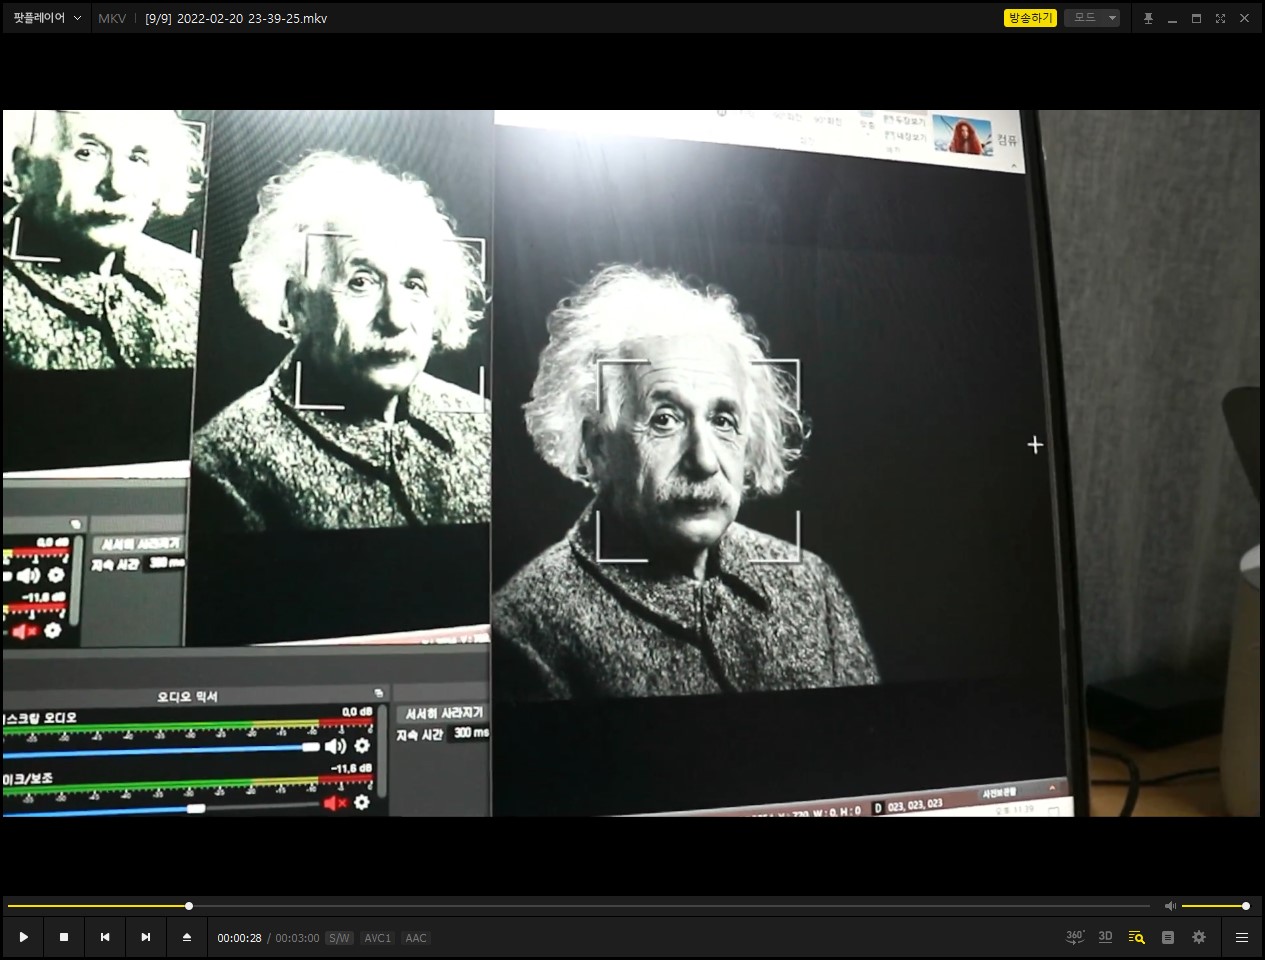Toggle the 3D video mode icon

pyautogui.click(x=1105, y=937)
